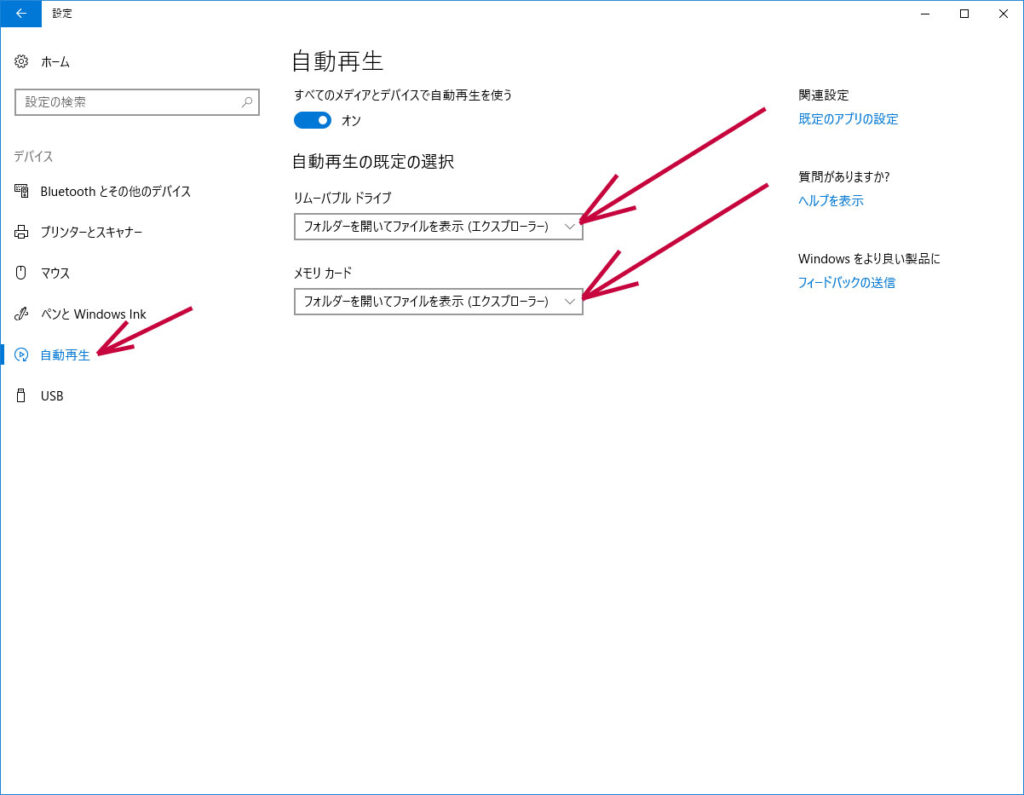
Task: Click the search magnifier icon
Action: click(x=247, y=102)
